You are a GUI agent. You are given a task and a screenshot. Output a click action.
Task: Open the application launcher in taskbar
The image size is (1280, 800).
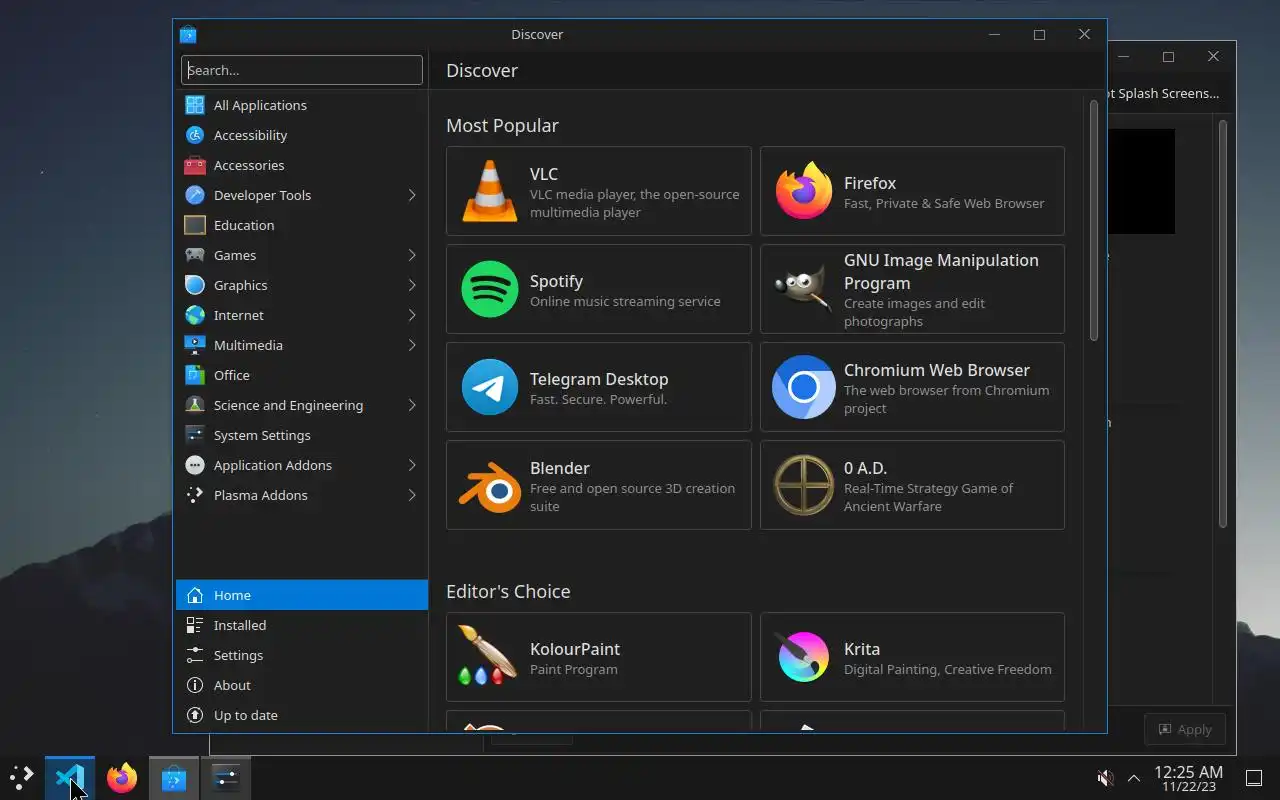[21, 778]
